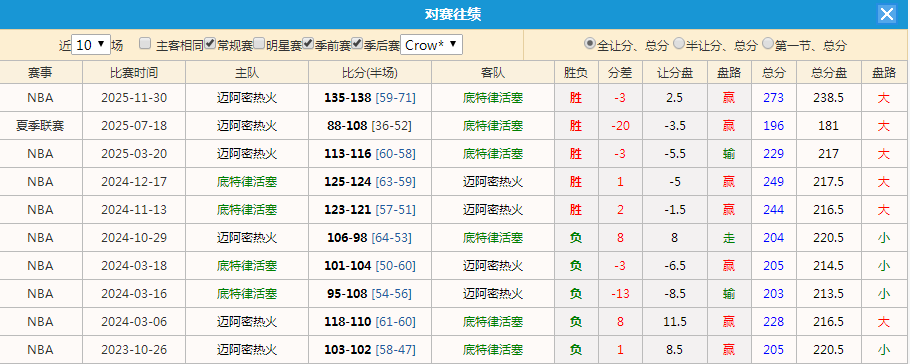Open the 113-116 score link
This screenshot has height=364, width=910.
point(347,154)
